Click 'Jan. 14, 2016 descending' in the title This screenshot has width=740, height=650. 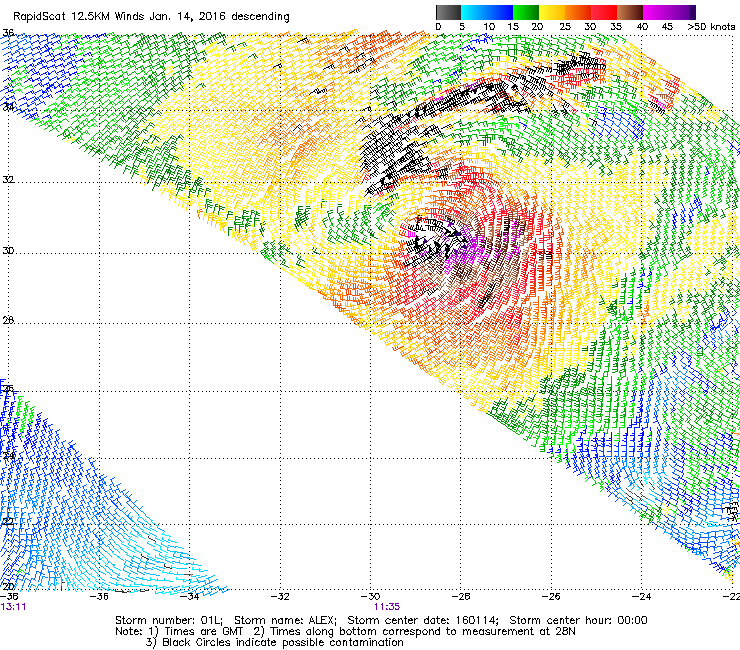tap(219, 17)
